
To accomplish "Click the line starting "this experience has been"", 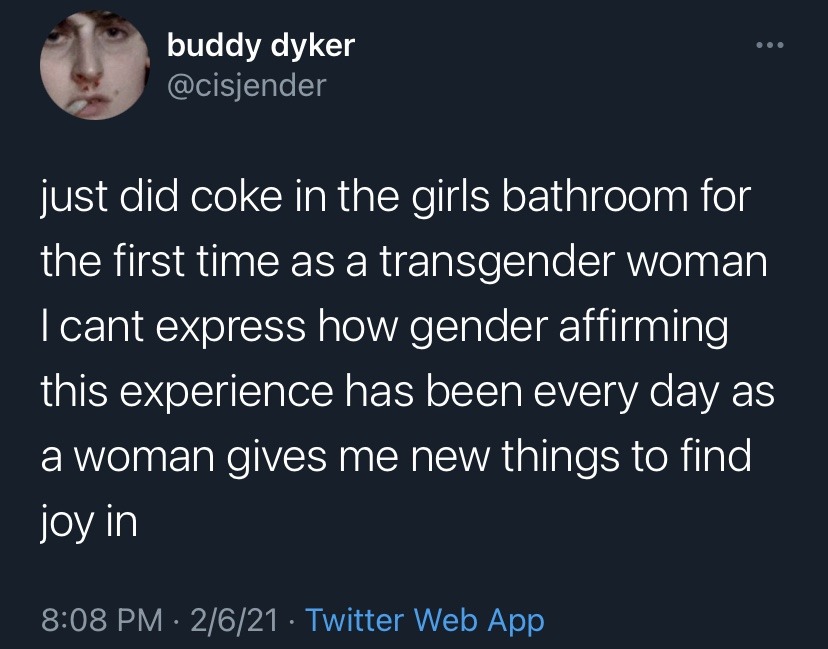I will (407, 391).
